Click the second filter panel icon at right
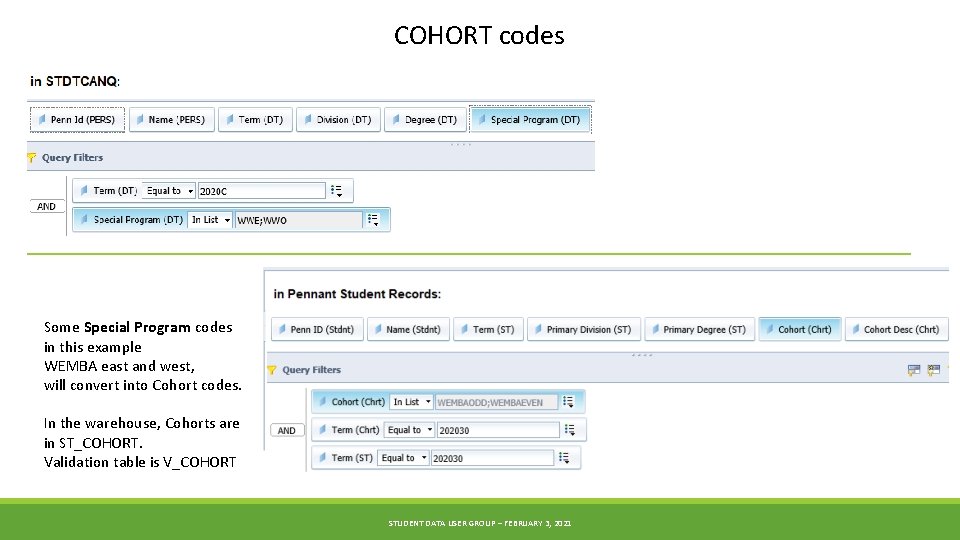 click(x=933, y=370)
